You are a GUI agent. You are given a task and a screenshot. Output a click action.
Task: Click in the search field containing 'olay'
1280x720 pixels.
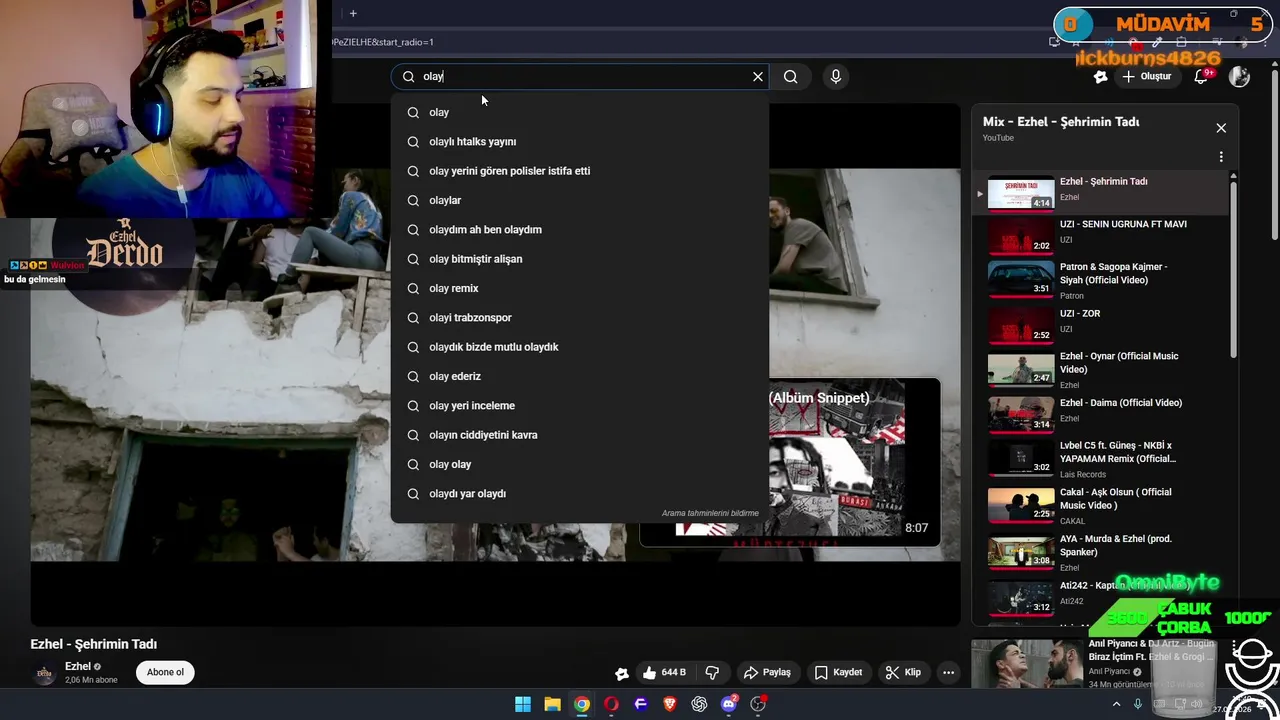click(x=580, y=76)
